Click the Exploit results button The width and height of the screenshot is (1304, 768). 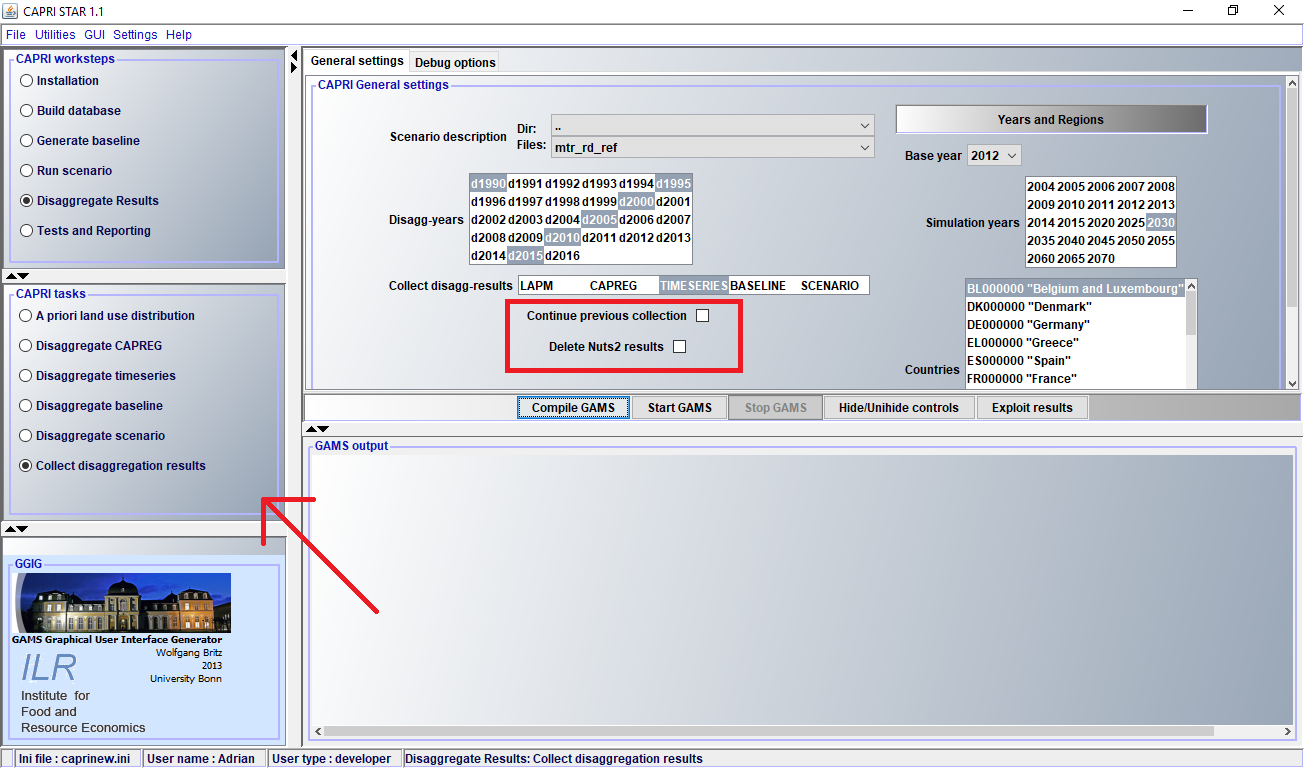coord(1031,408)
